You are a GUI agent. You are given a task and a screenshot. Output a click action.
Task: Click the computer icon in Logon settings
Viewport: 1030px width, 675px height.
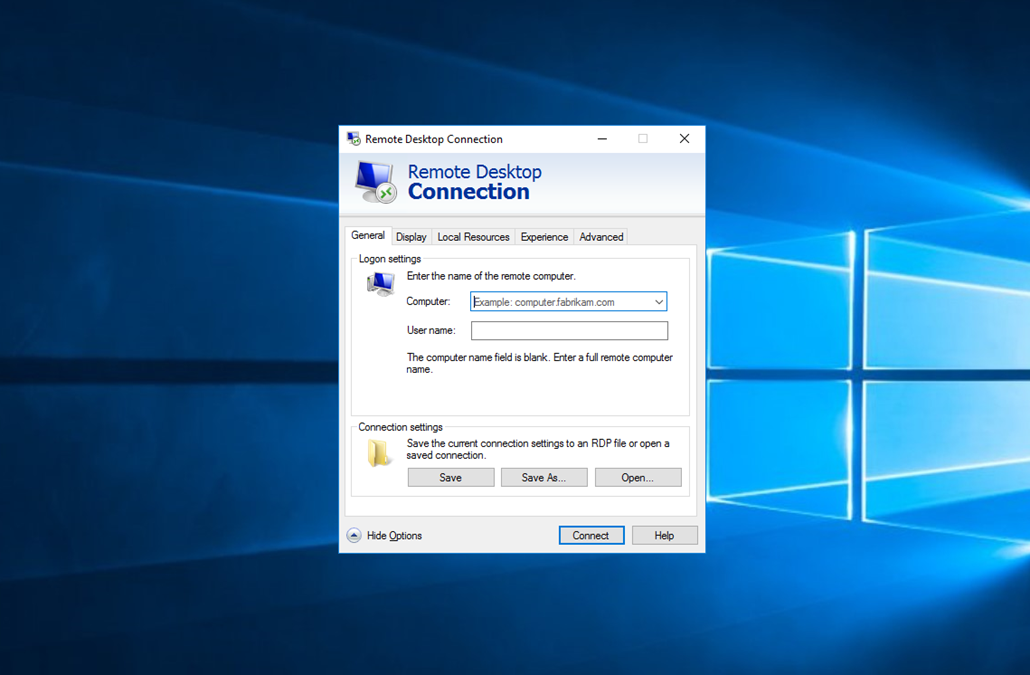point(380,285)
